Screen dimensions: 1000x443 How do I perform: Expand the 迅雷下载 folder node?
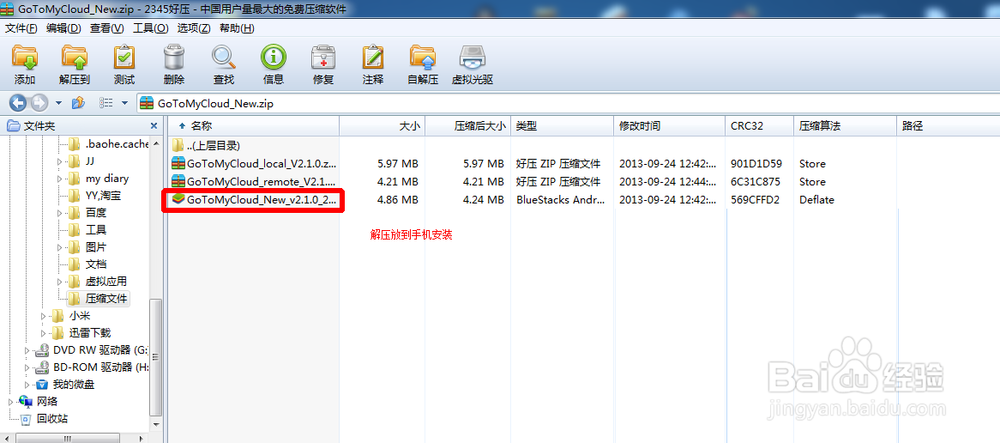click(43, 333)
